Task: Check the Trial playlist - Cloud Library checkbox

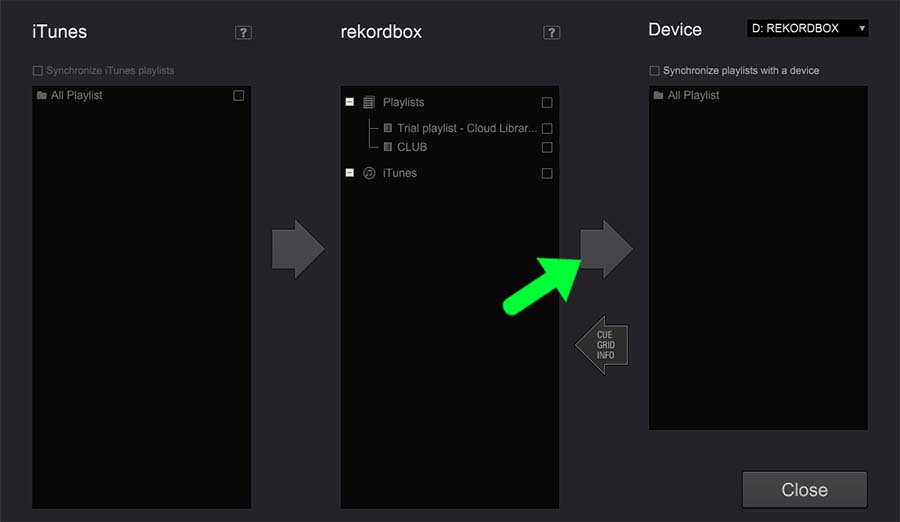Action: (x=547, y=129)
